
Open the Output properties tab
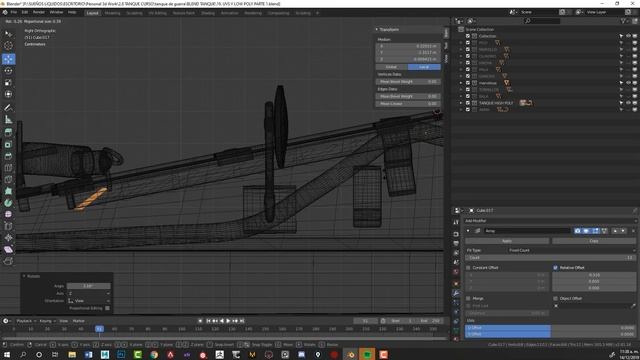(456, 244)
